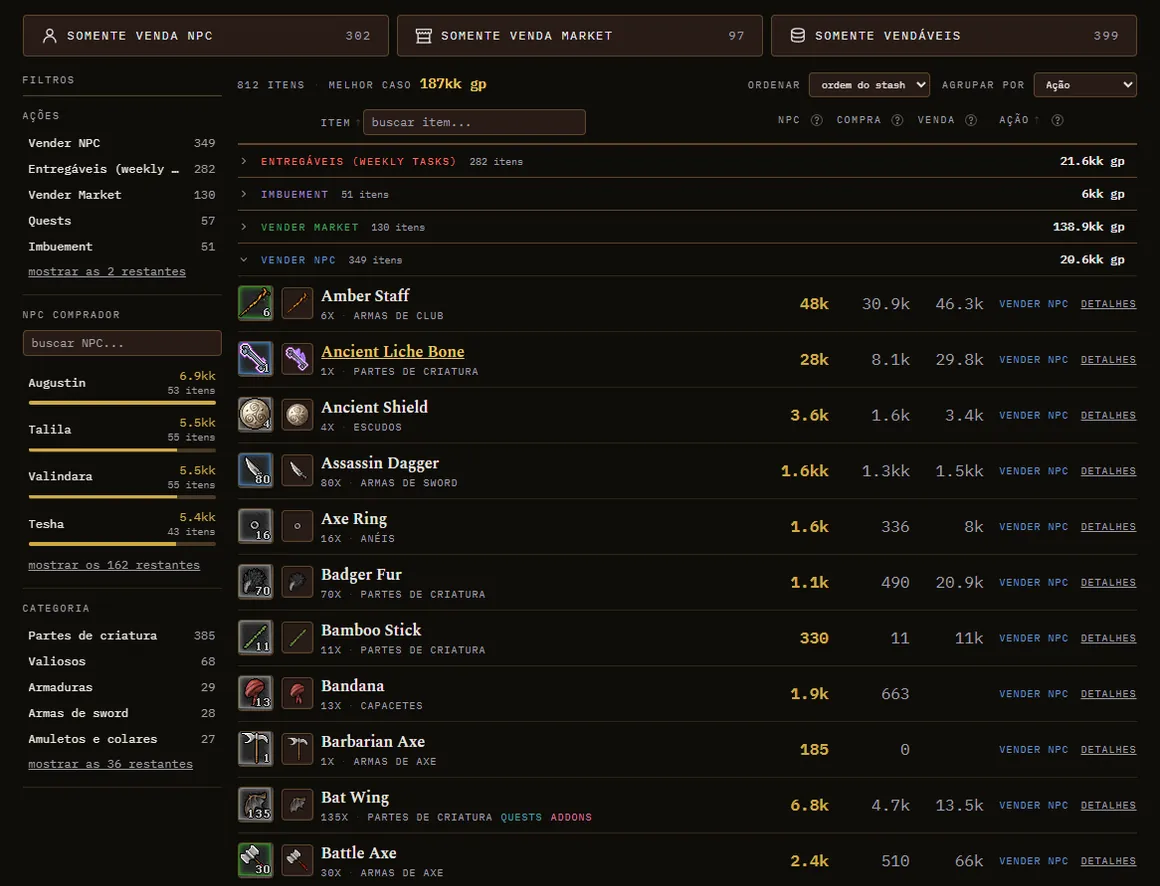Expand the Imbuement group
Image resolution: width=1160 pixels, height=886 pixels.
[687, 194]
